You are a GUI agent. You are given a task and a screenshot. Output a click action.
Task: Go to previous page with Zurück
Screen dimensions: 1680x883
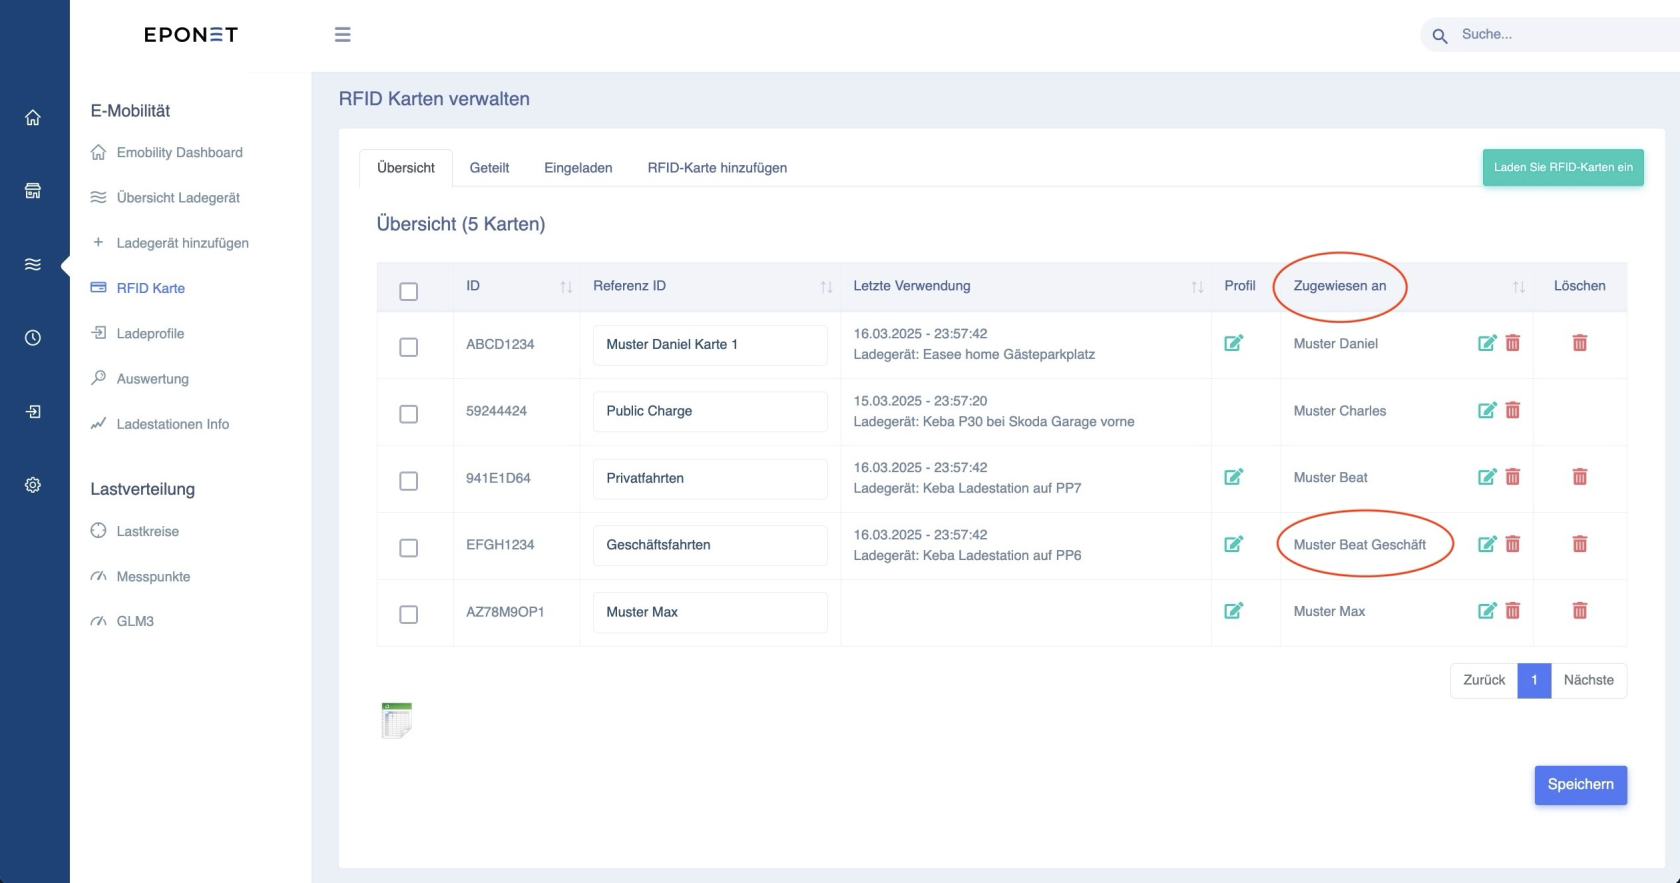coord(1484,680)
